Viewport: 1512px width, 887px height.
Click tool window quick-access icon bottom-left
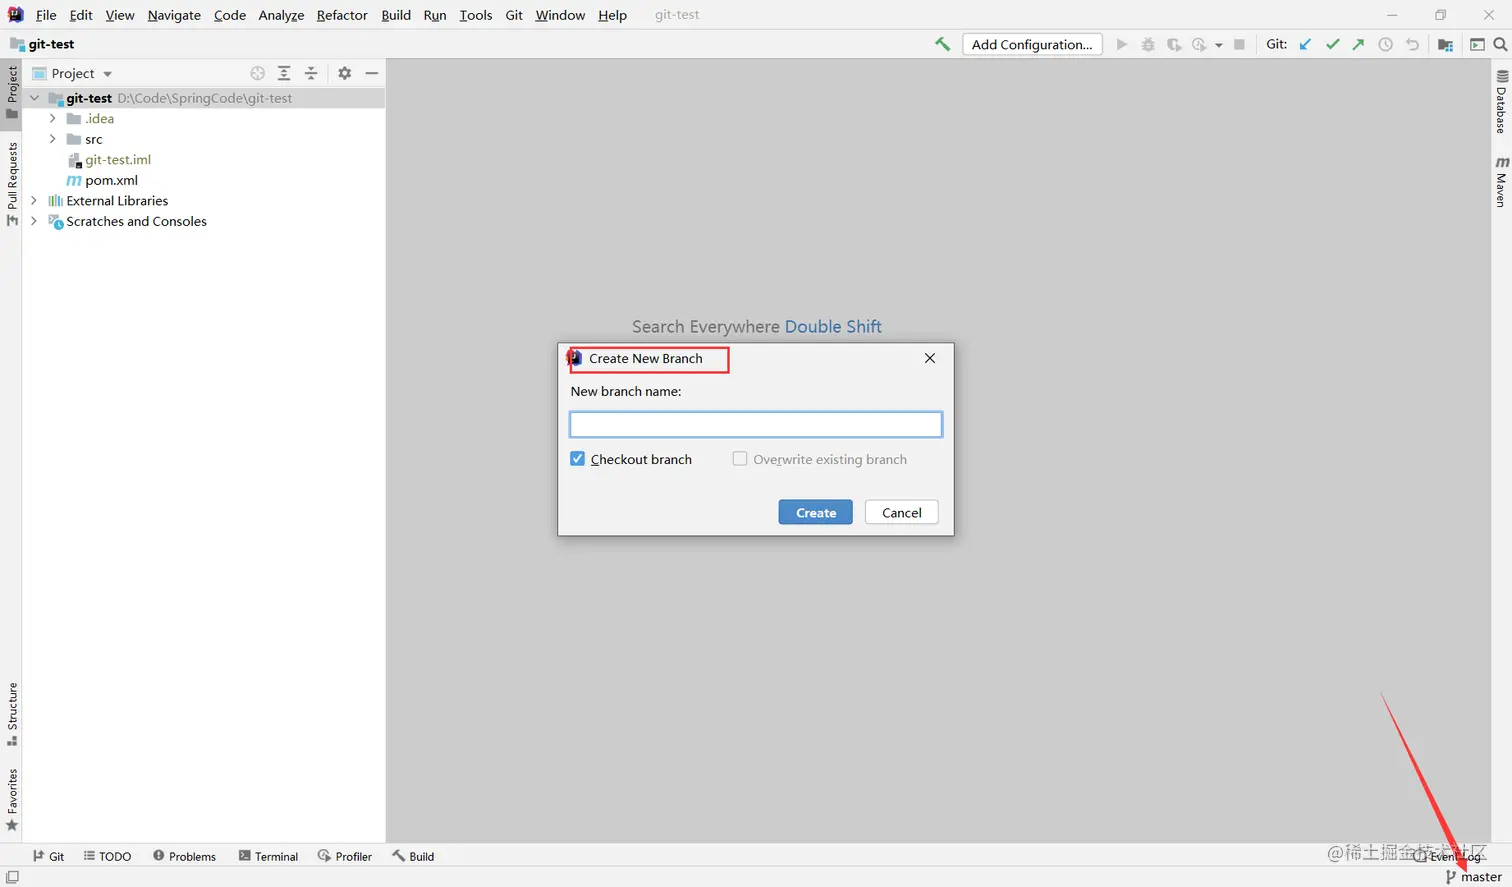12,877
